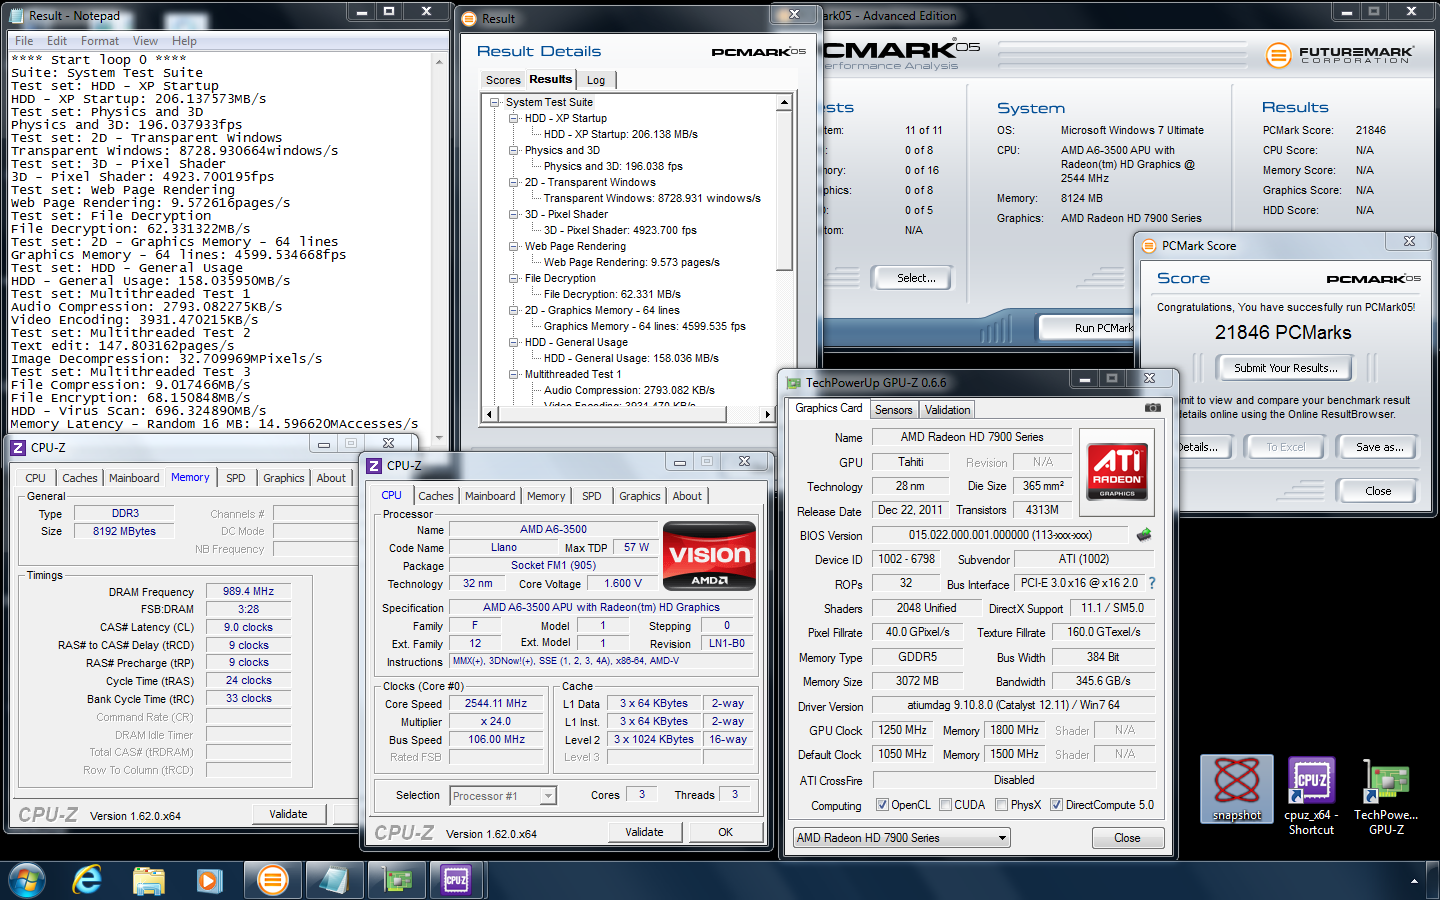Click the BIOS save chip icon in GPU-Z

point(1144,535)
